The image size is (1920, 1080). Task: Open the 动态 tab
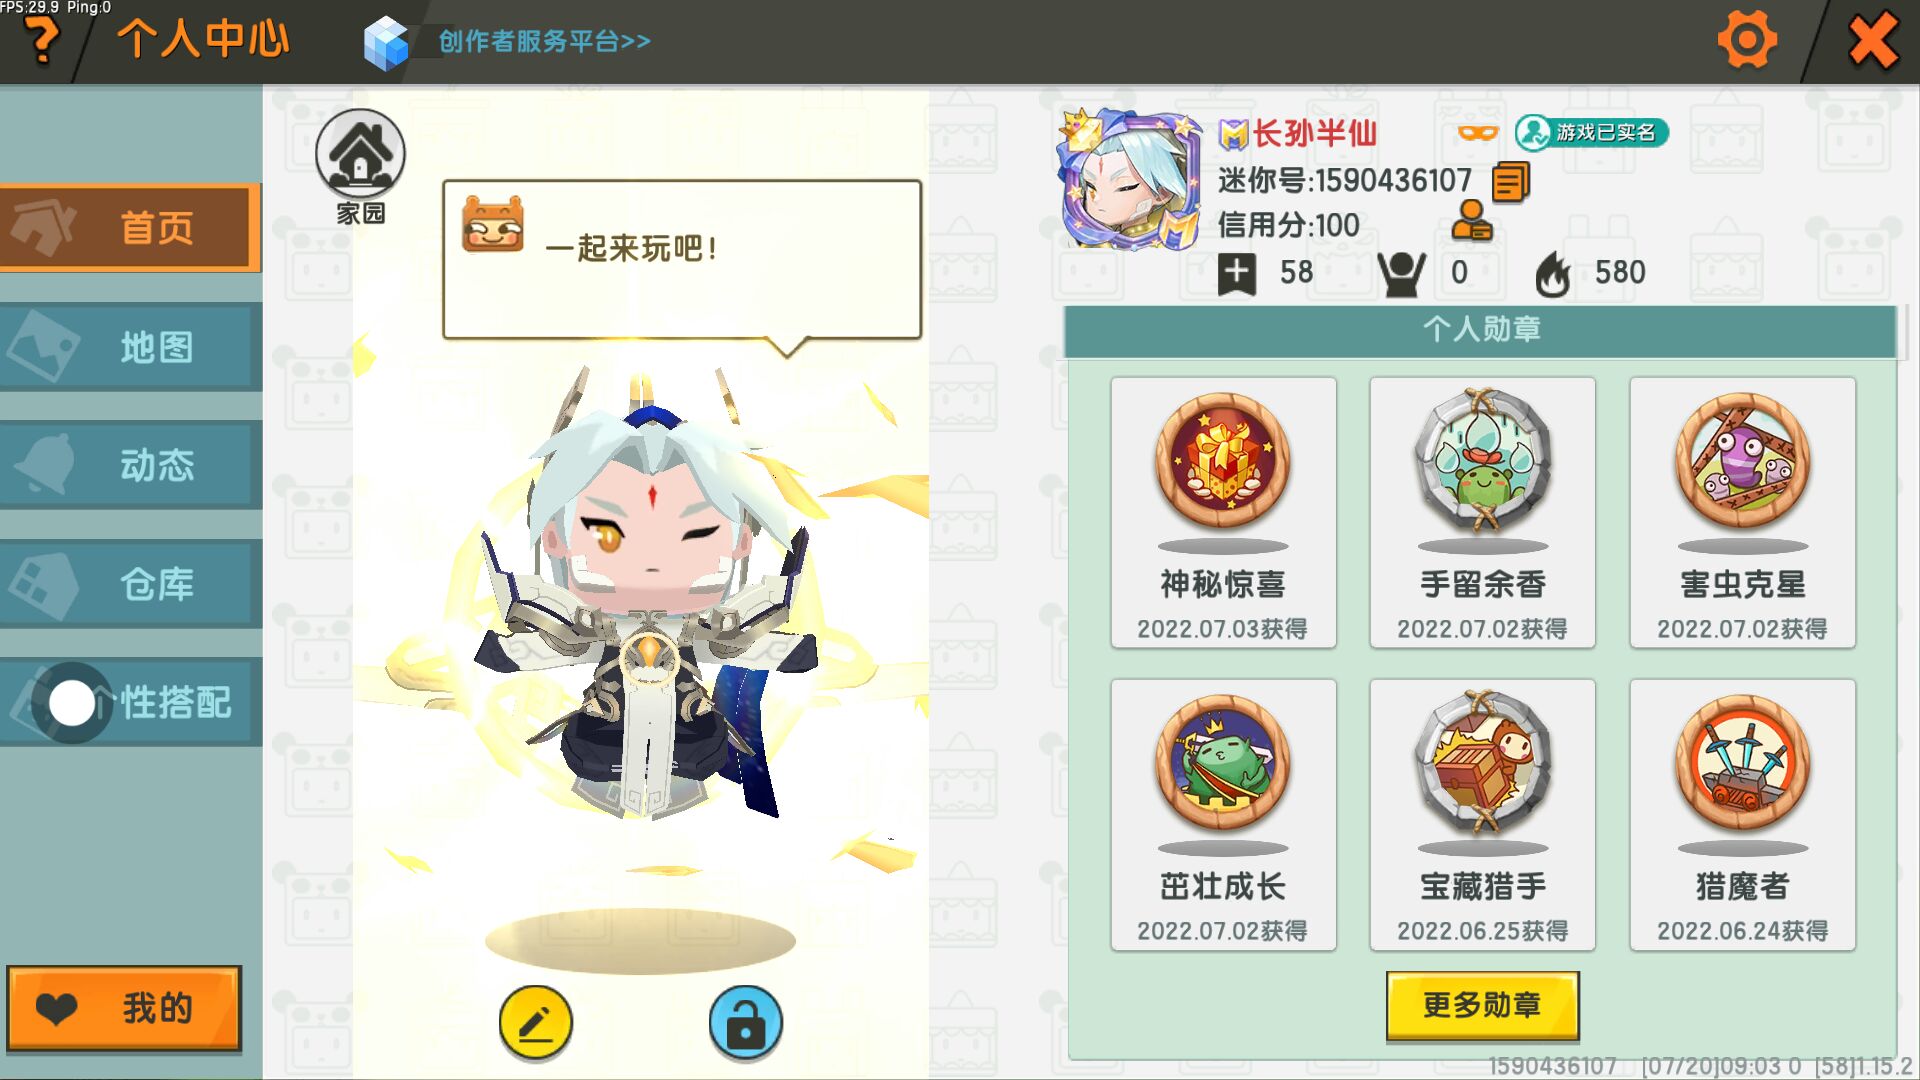[130, 465]
